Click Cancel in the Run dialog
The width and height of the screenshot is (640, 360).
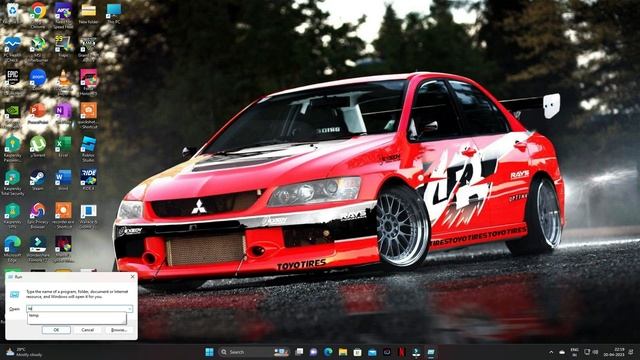coord(87,329)
